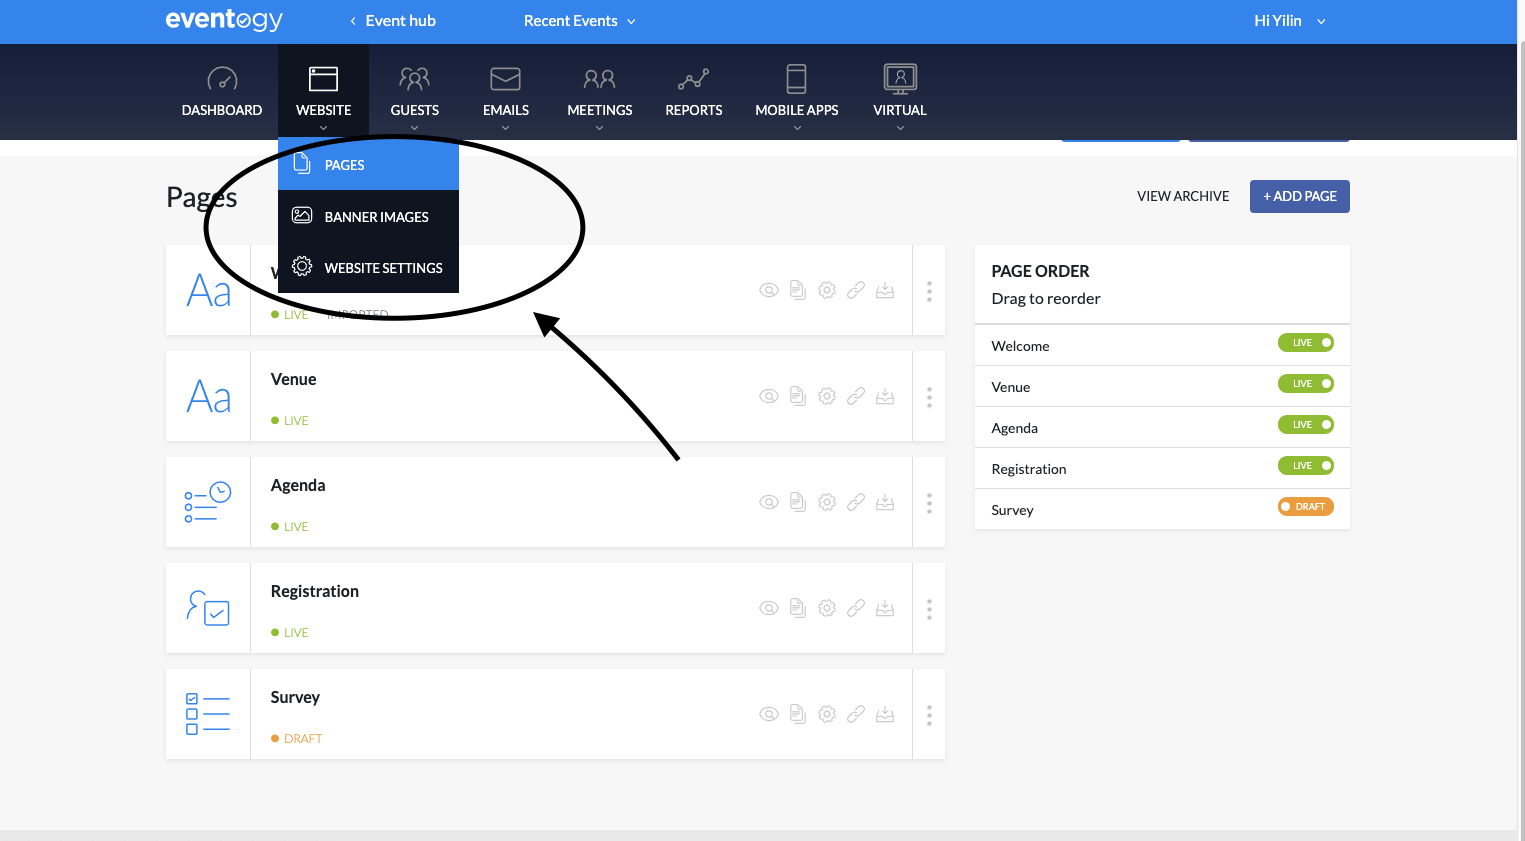Image resolution: width=1525 pixels, height=841 pixels.
Task: Switch Survey from draft to live
Action: coord(1305,507)
